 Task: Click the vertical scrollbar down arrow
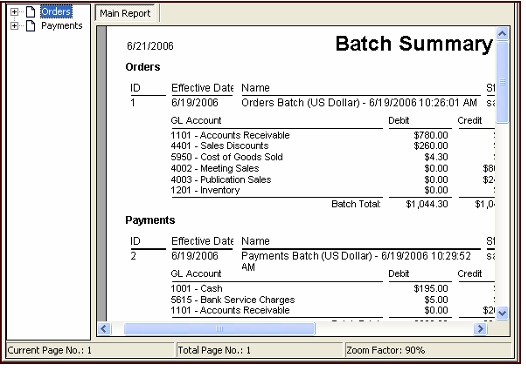(x=502, y=313)
